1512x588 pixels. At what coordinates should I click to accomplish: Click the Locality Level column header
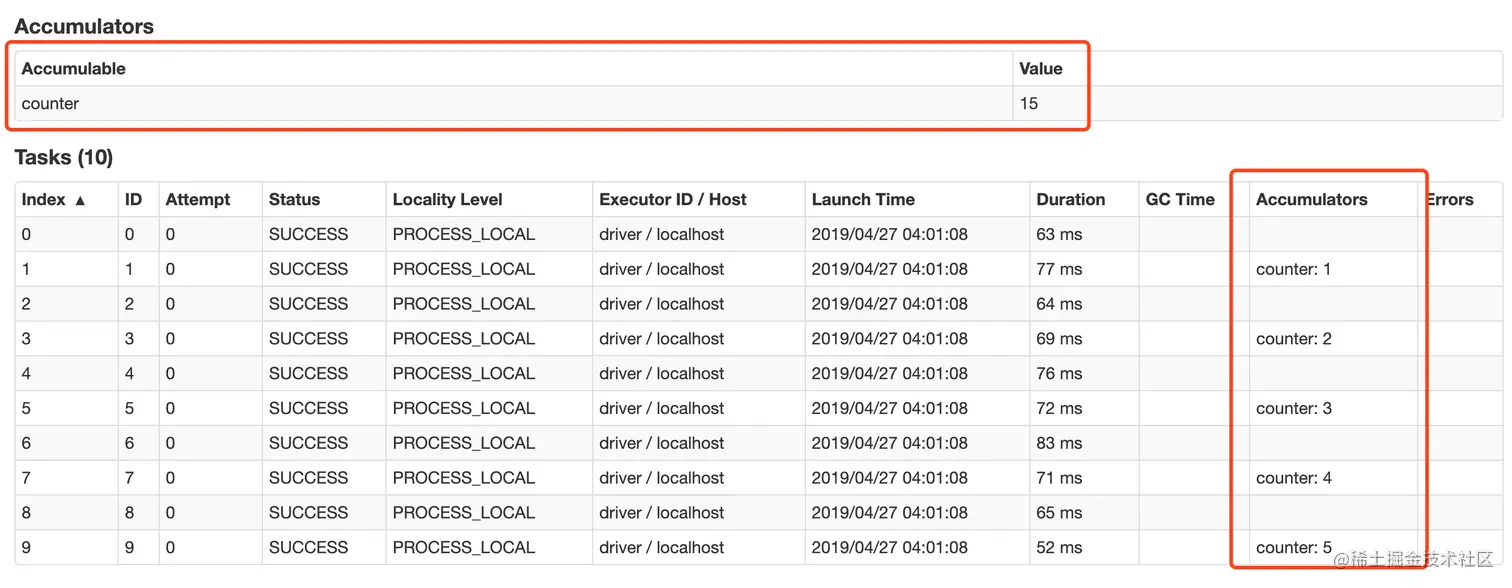coord(447,199)
